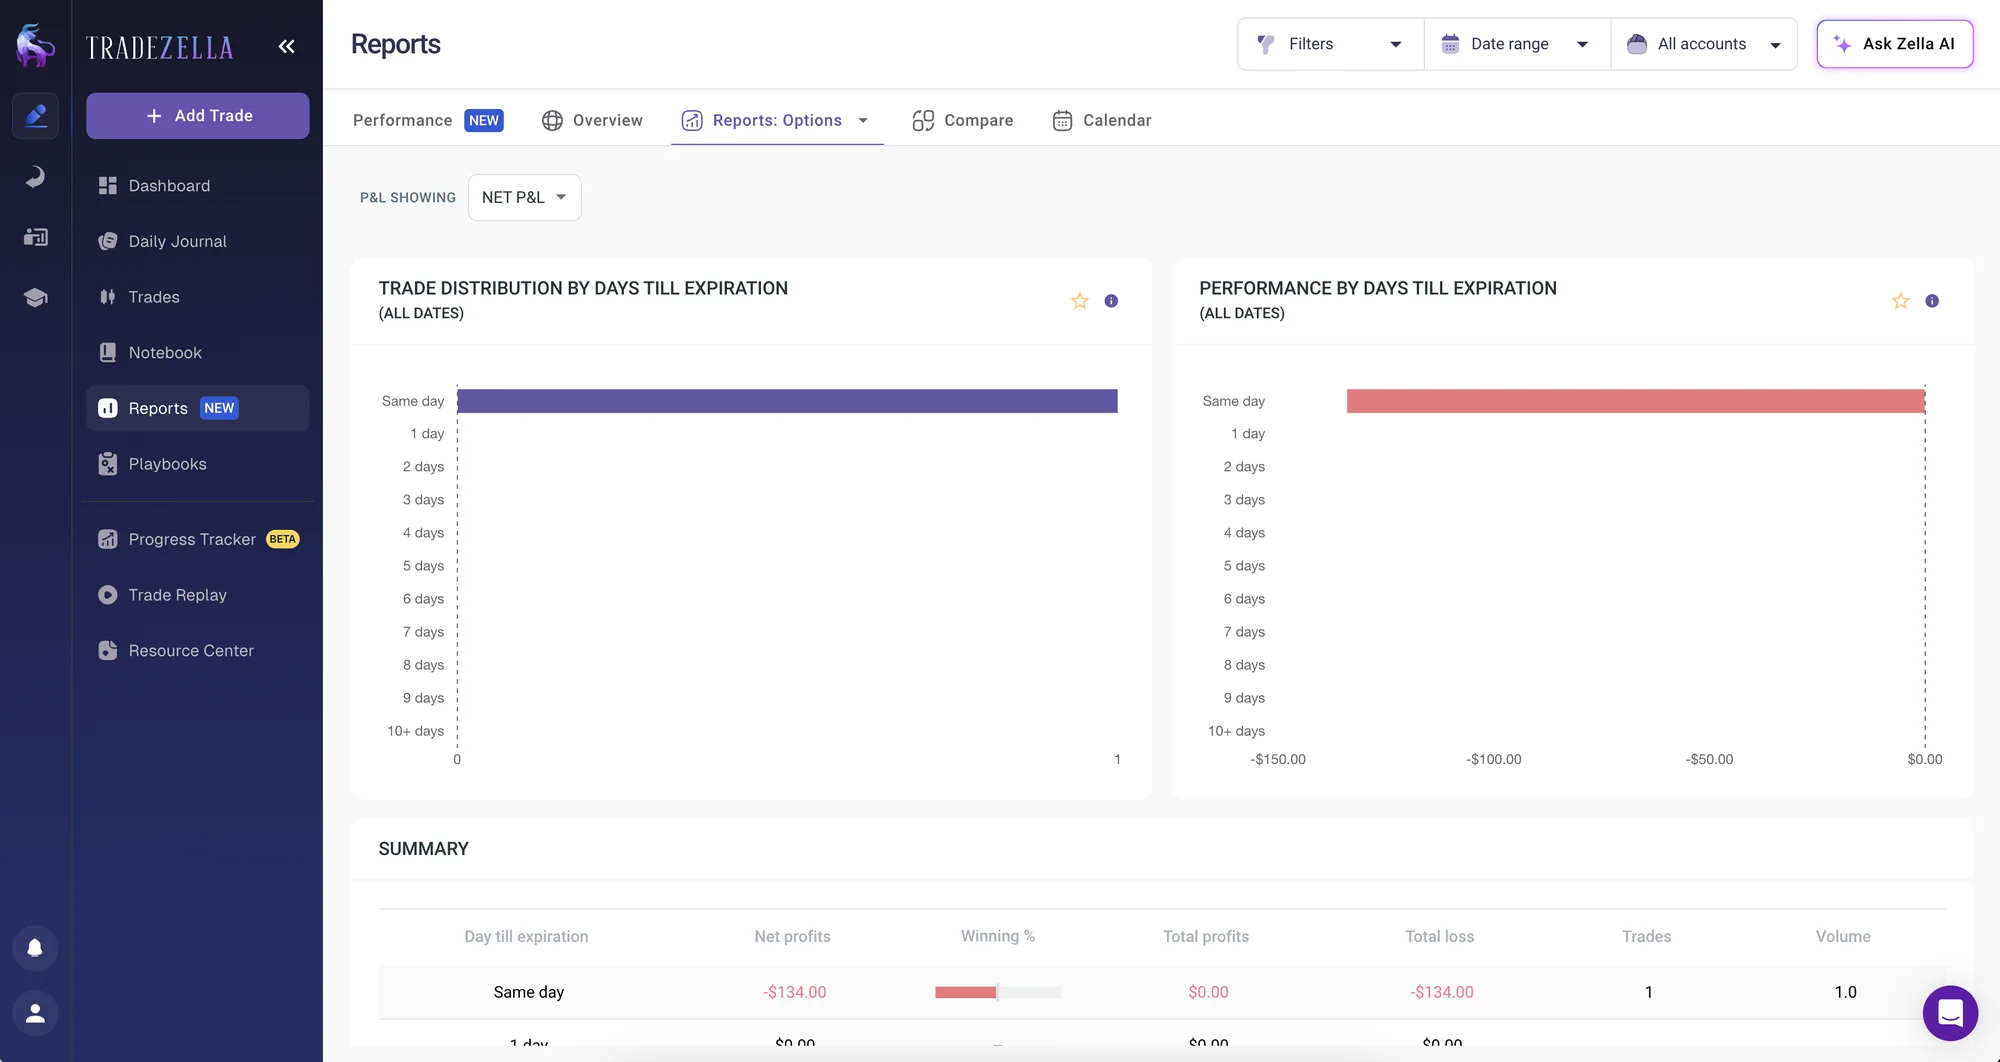The width and height of the screenshot is (2000, 1062).
Task: Click the -$134.00 net profits value
Action: (x=795, y=992)
